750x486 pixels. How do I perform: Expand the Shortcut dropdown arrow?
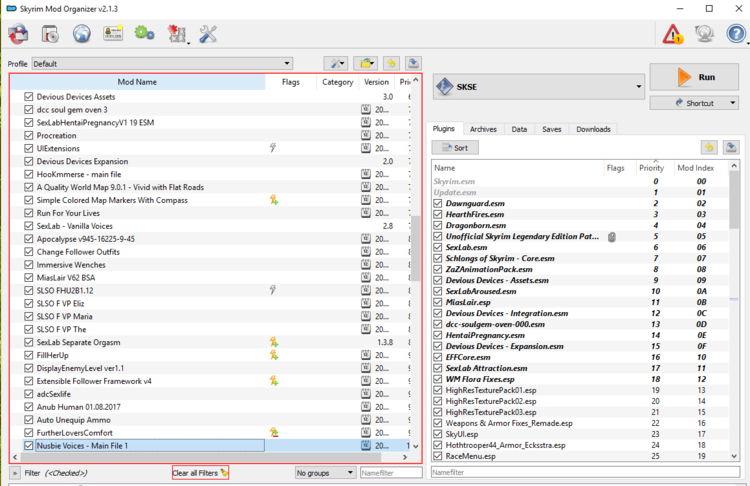[733, 103]
